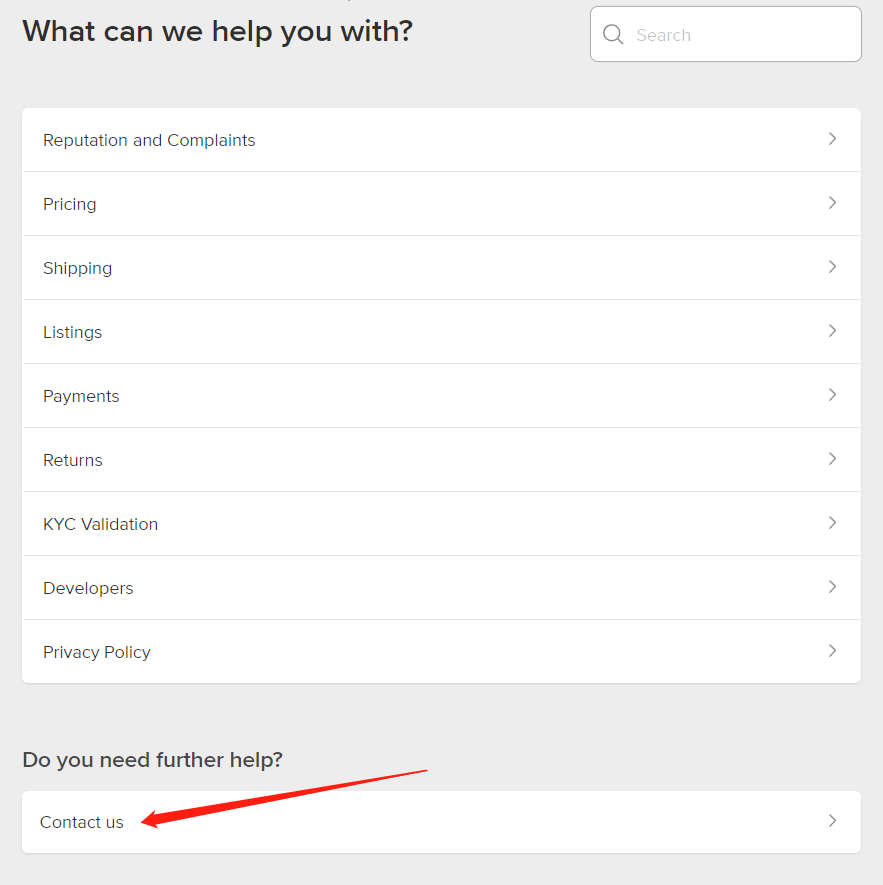Screen dimensions: 883x885
Task: Expand the Returns chevron arrow
Action: pos(832,459)
